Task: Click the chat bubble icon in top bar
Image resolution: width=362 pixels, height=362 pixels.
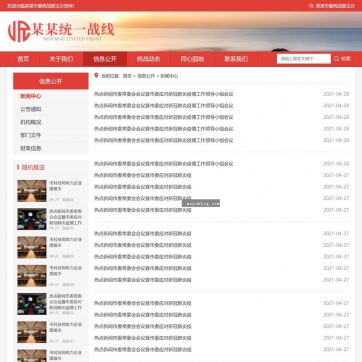Action: click(x=311, y=6)
